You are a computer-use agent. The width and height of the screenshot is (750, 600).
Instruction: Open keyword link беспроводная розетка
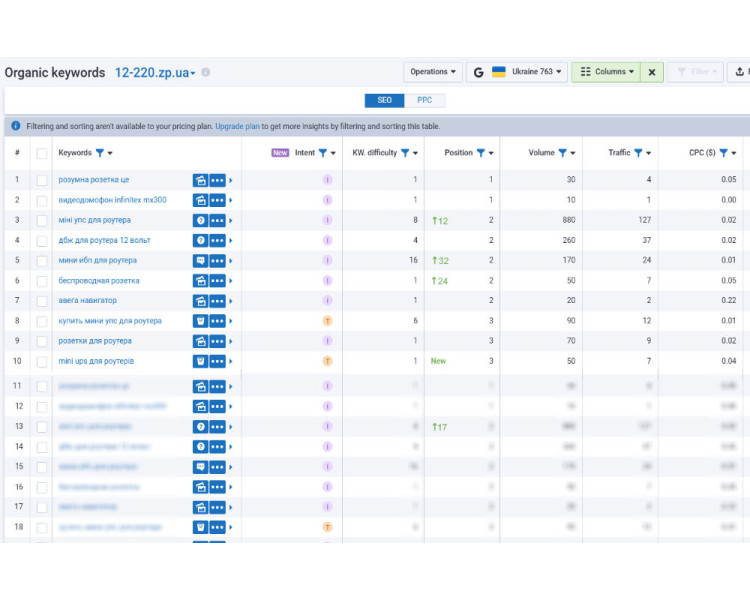99,280
